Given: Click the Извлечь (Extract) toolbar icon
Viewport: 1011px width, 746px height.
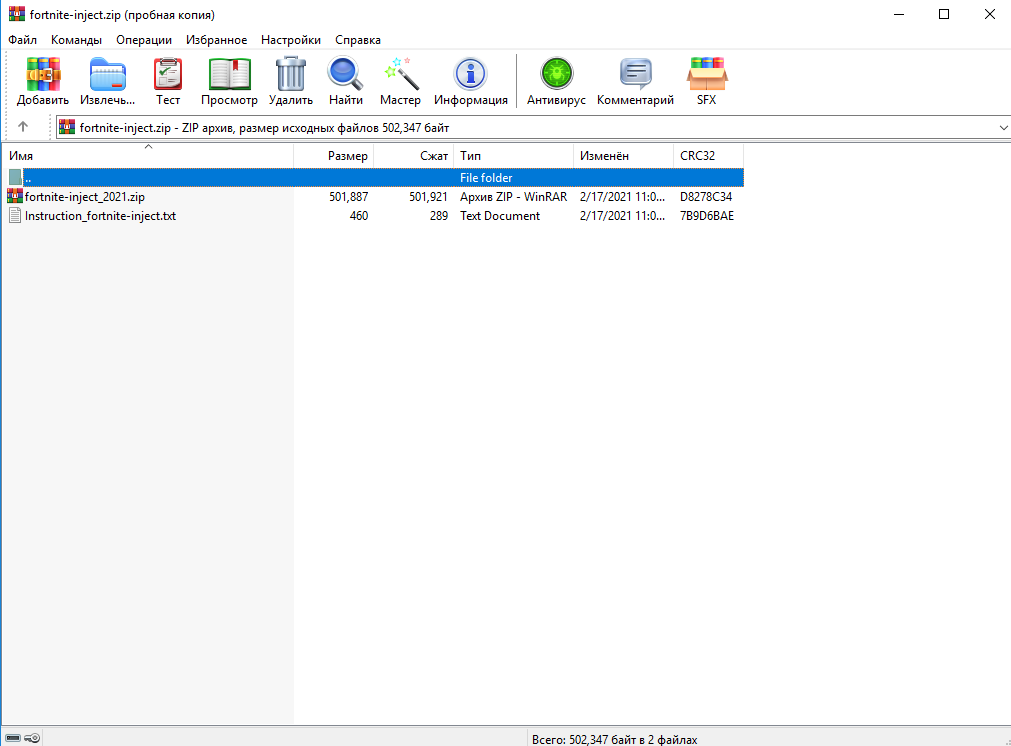Looking at the screenshot, I should [107, 74].
